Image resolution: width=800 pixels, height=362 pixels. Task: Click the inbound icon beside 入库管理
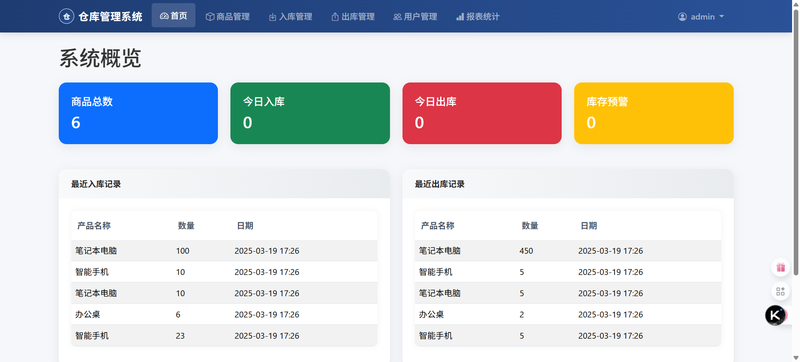tap(272, 17)
